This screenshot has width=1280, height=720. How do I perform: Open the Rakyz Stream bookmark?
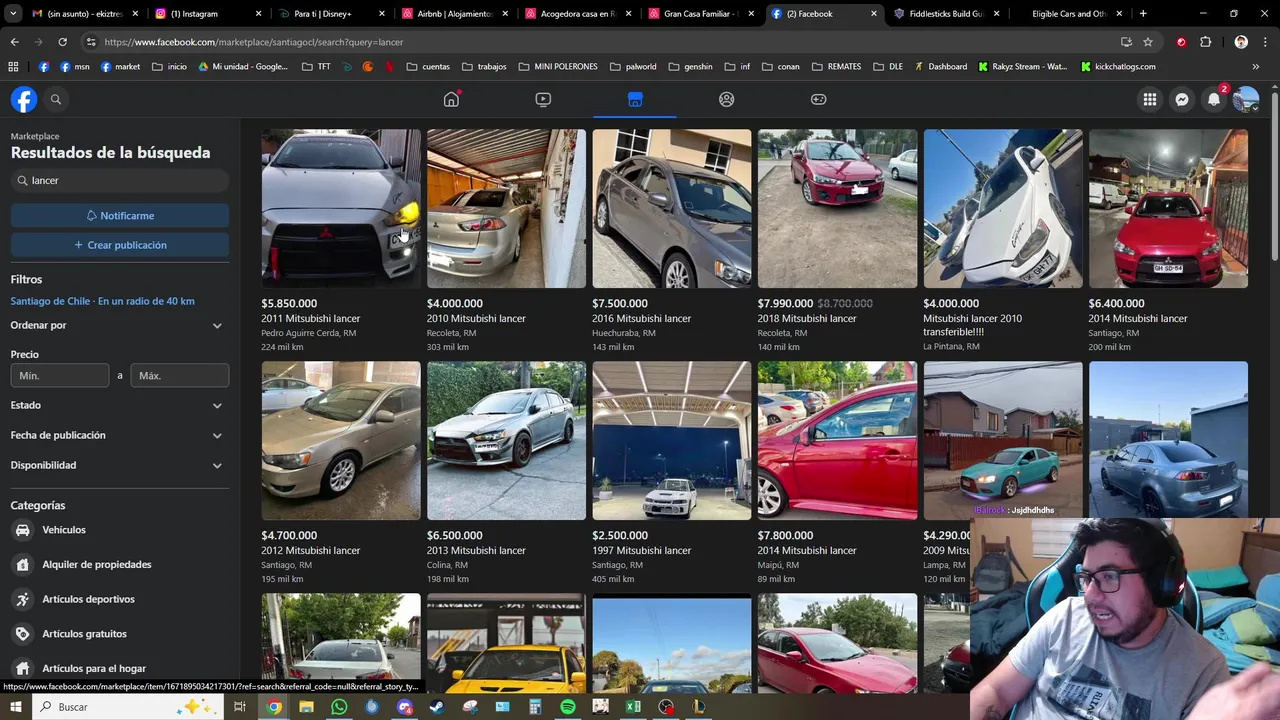1022,67
